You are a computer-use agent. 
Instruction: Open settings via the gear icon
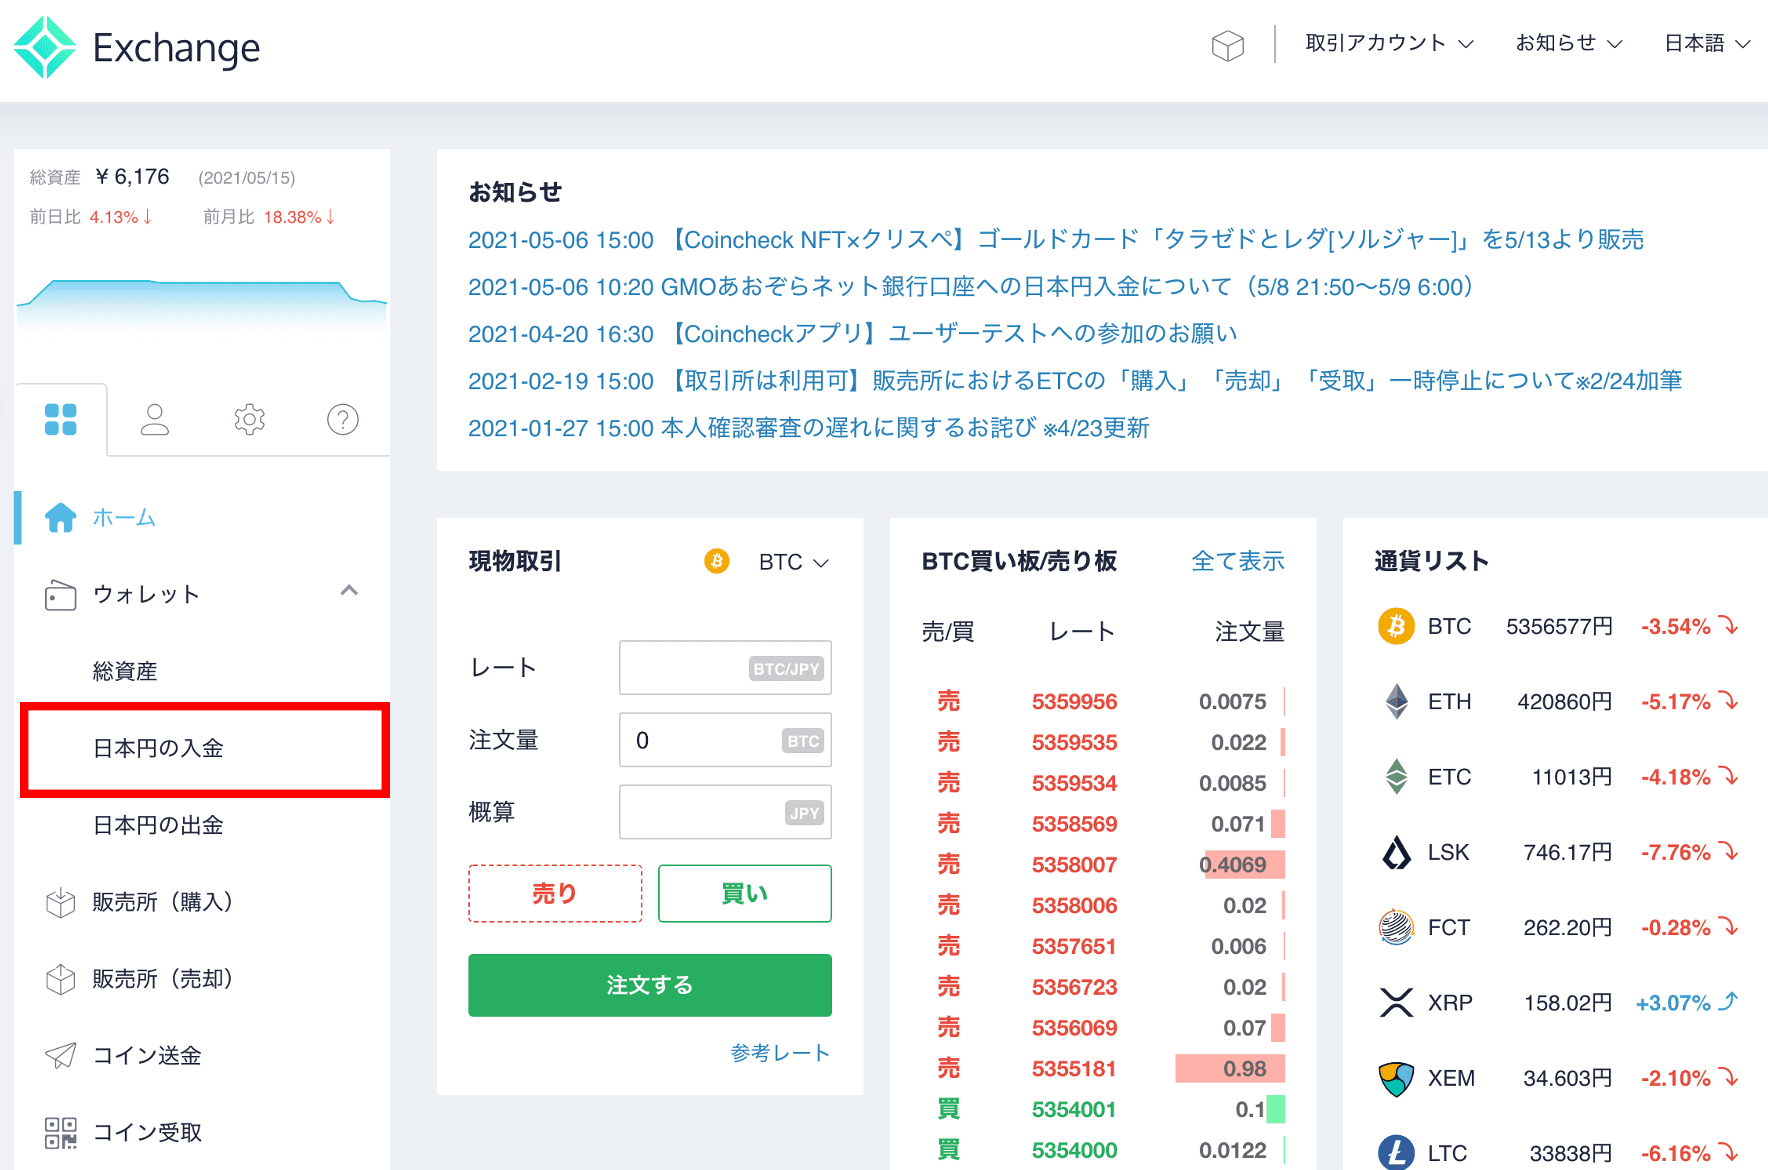pyautogui.click(x=248, y=420)
